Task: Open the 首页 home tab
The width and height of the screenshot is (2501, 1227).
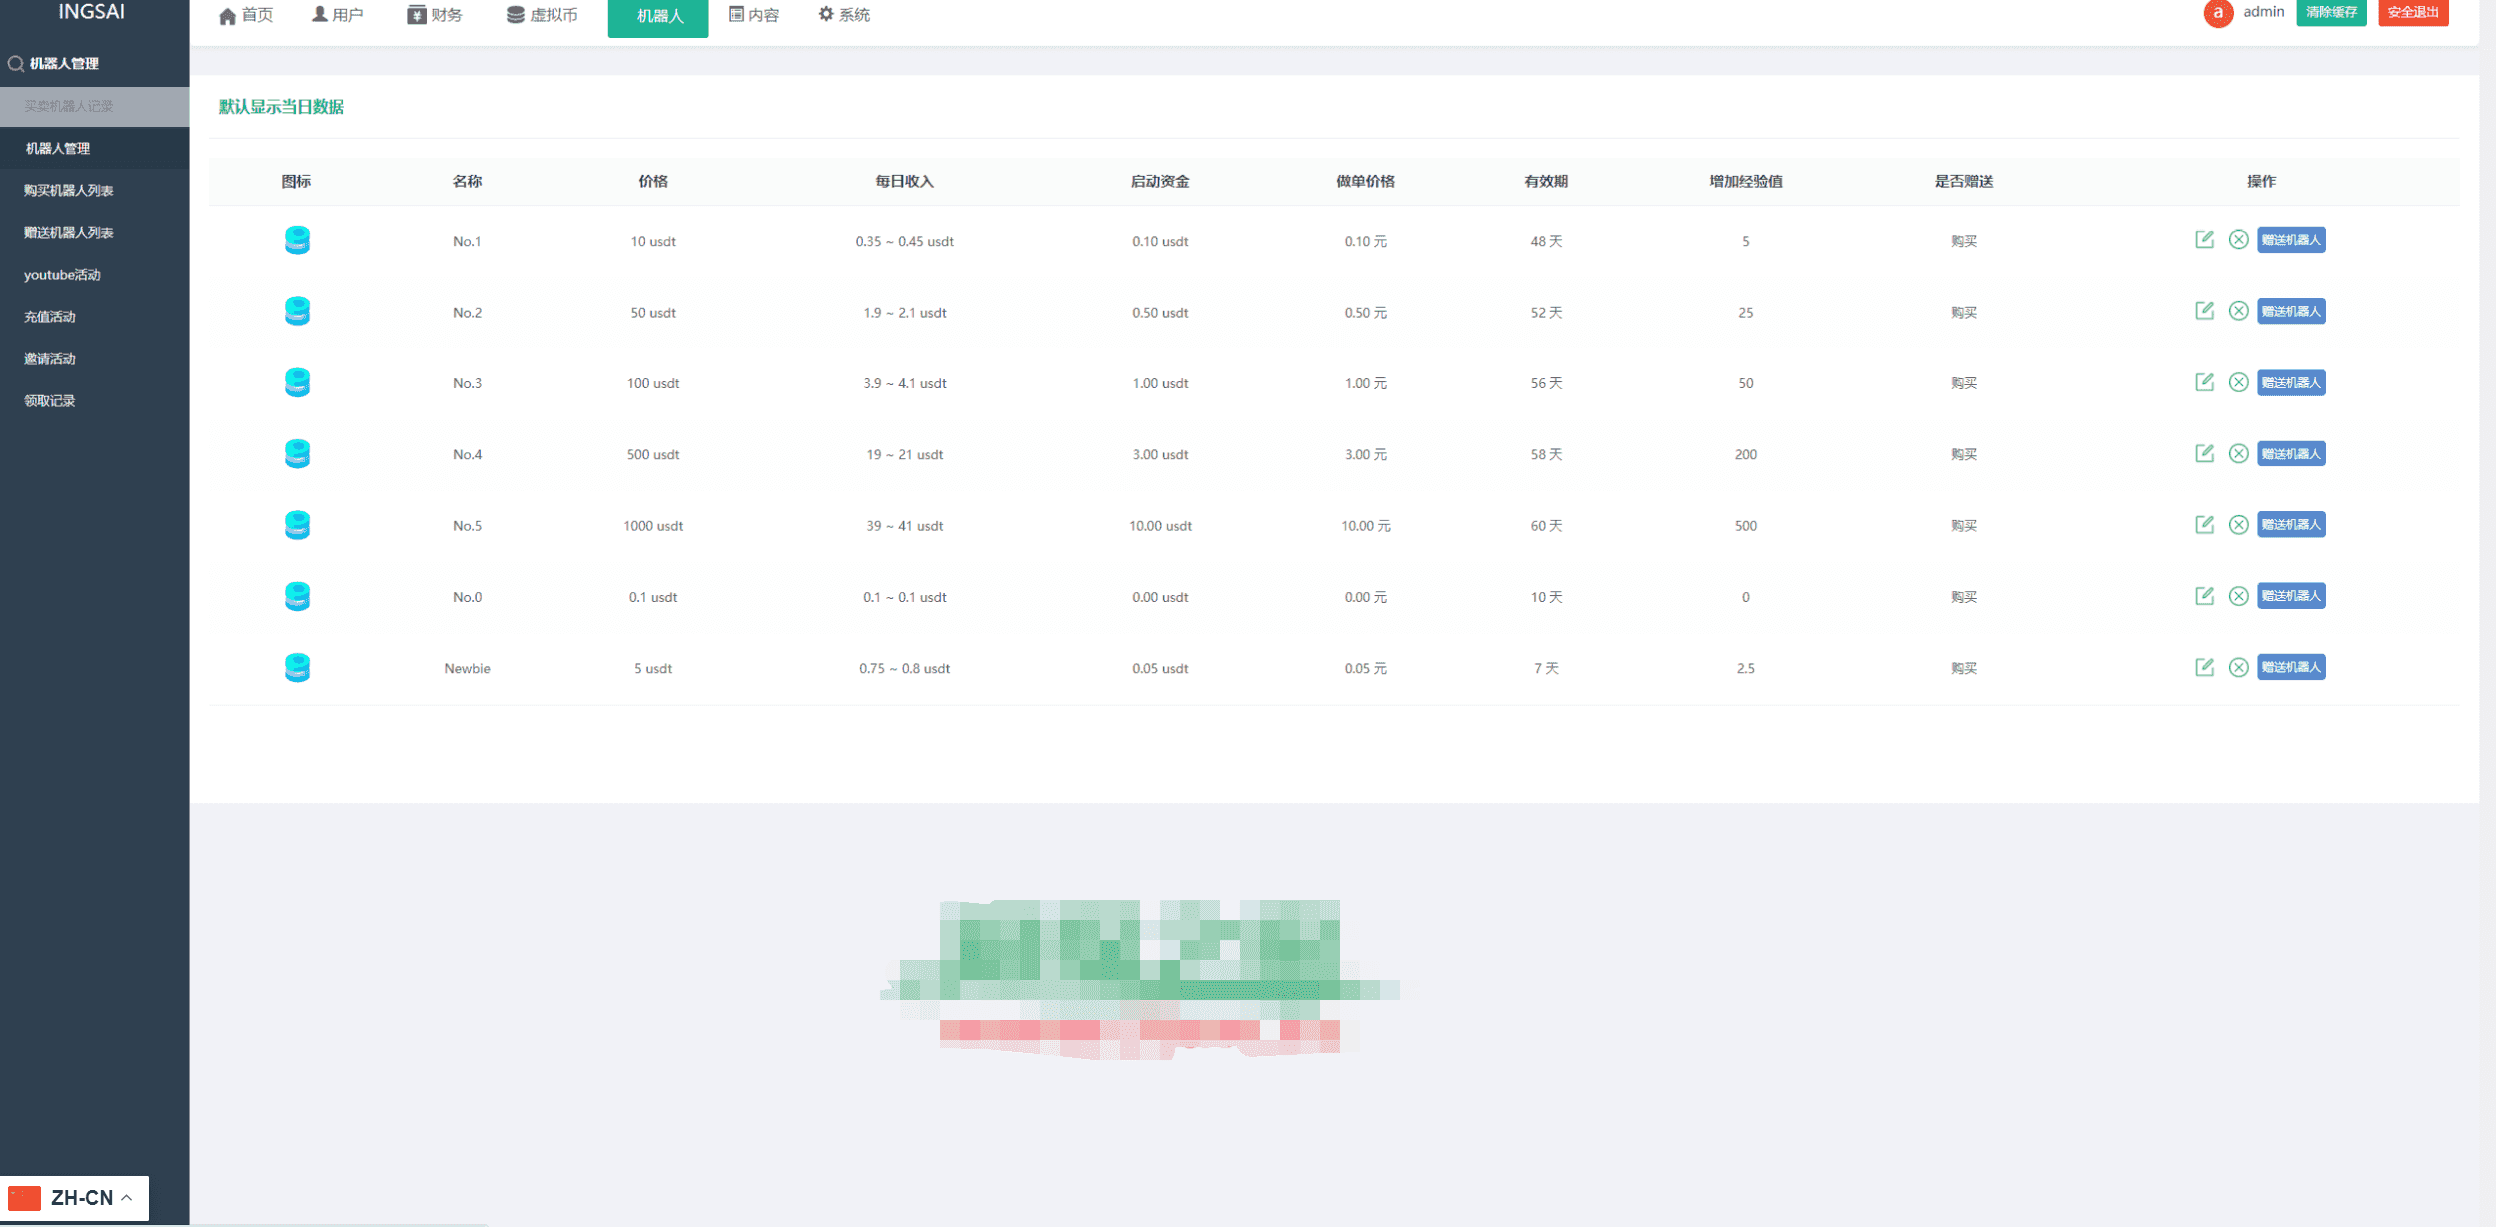Action: (x=246, y=15)
